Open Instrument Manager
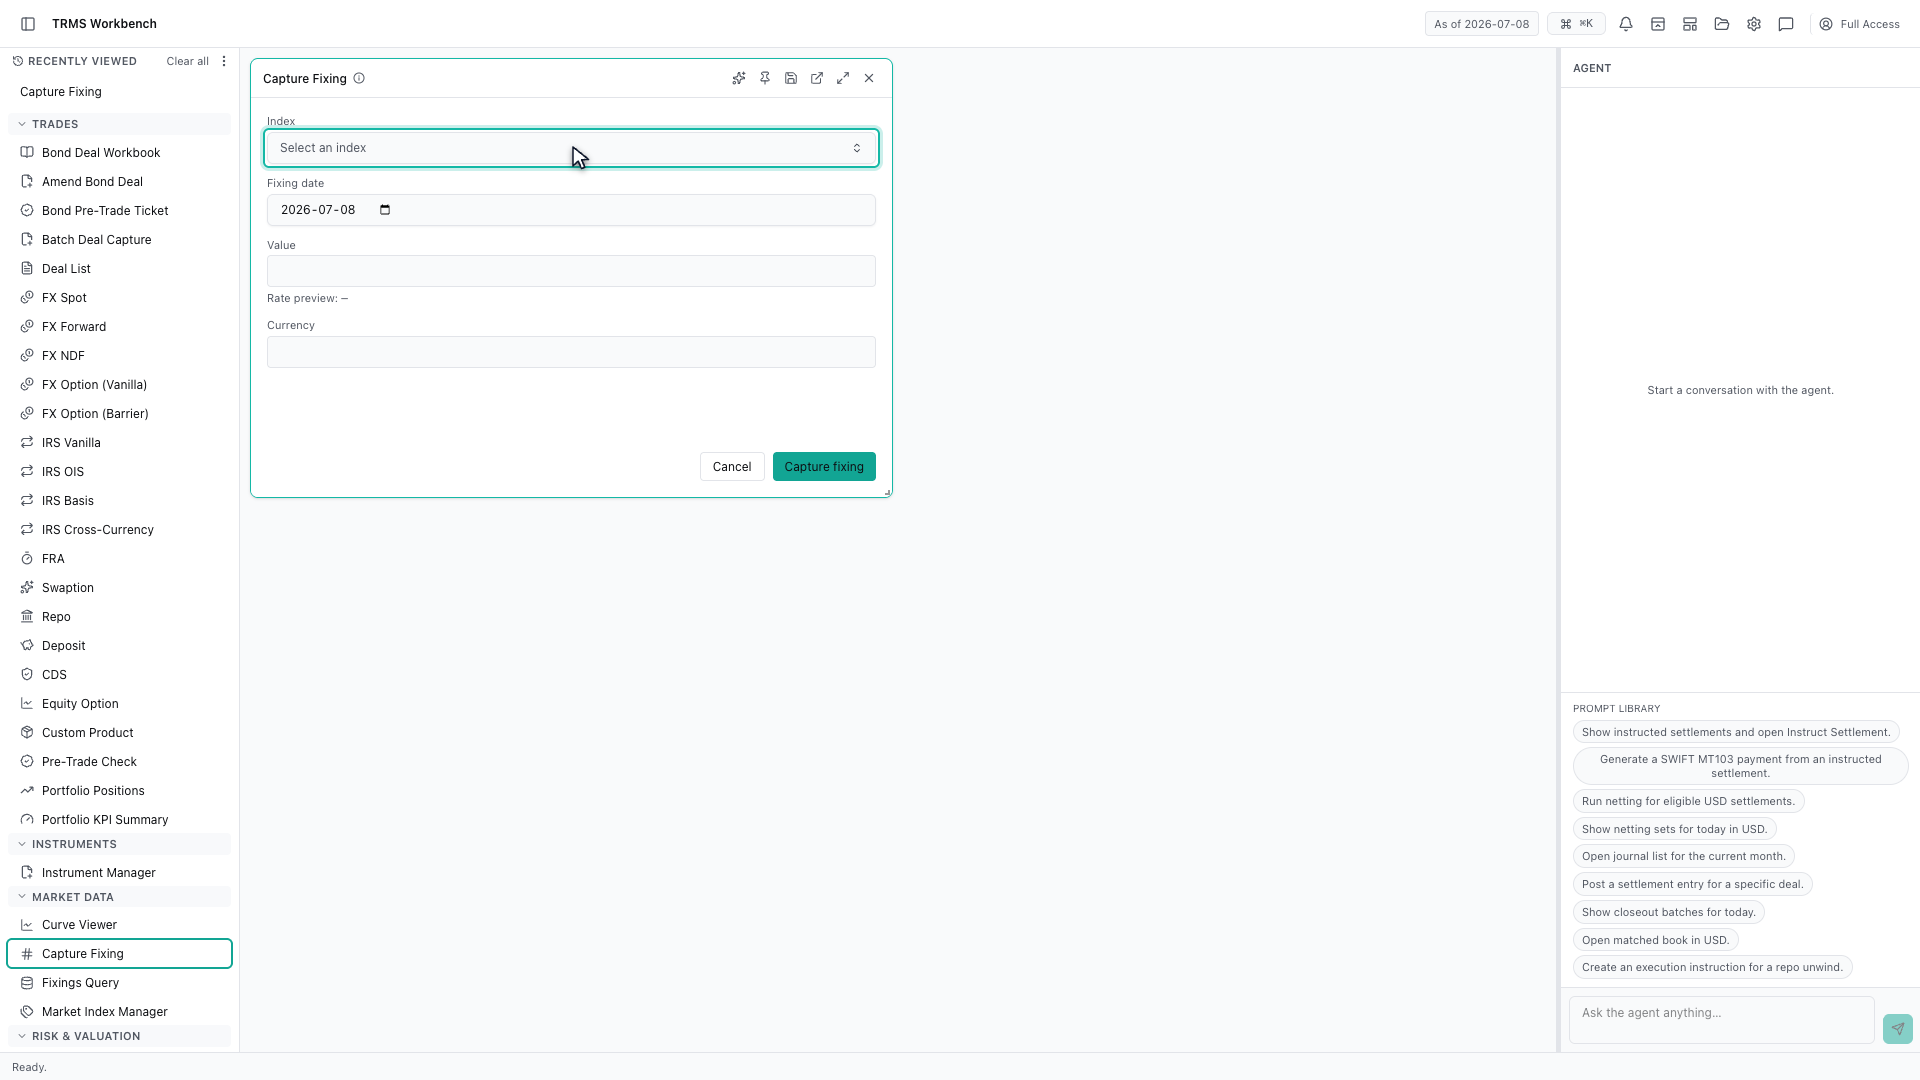1920x1080 pixels. [x=119, y=873]
